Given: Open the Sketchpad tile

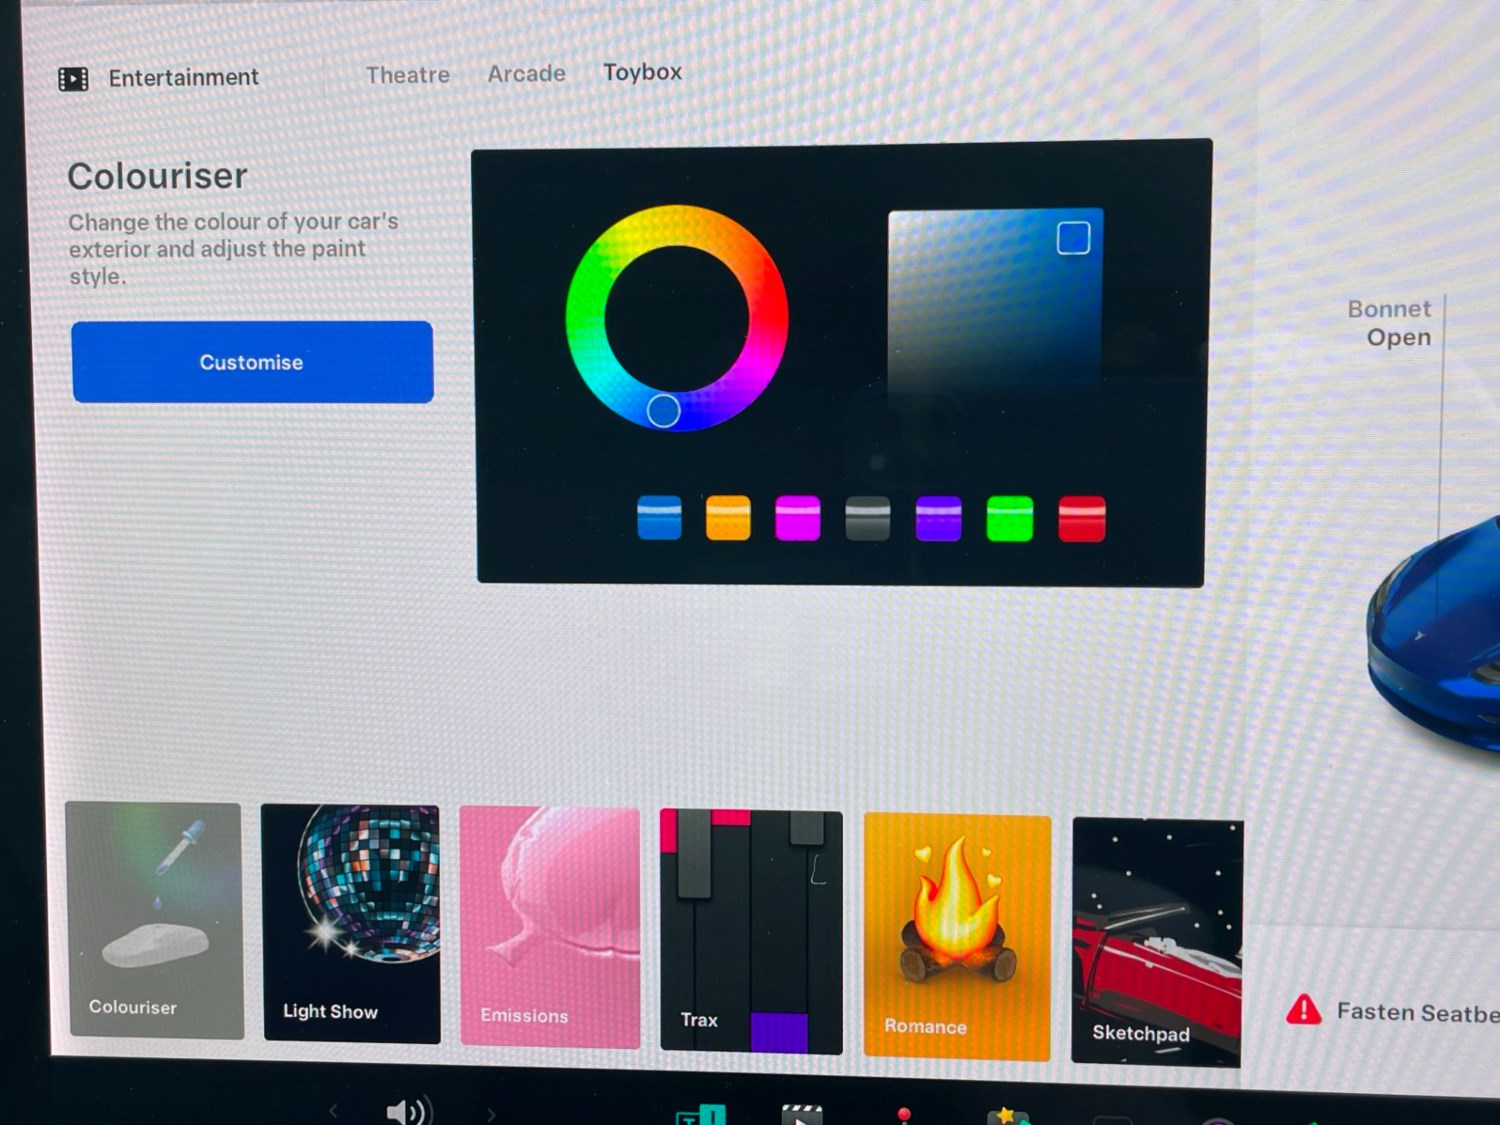Looking at the screenshot, I should click(x=1157, y=942).
